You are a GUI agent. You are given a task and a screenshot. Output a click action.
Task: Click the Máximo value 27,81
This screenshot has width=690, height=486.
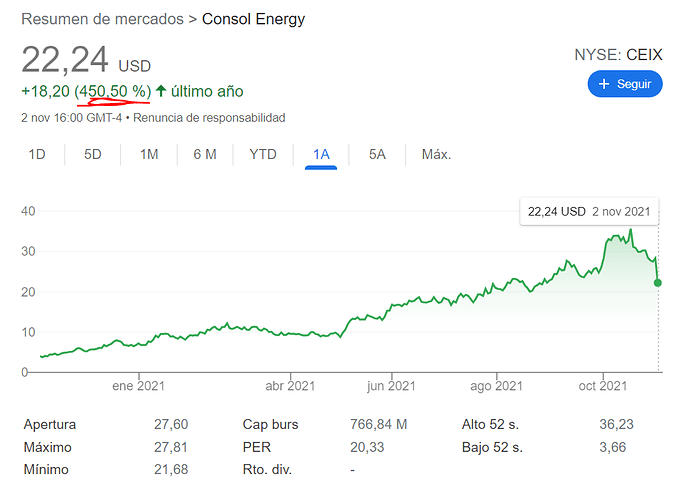[x=171, y=447]
